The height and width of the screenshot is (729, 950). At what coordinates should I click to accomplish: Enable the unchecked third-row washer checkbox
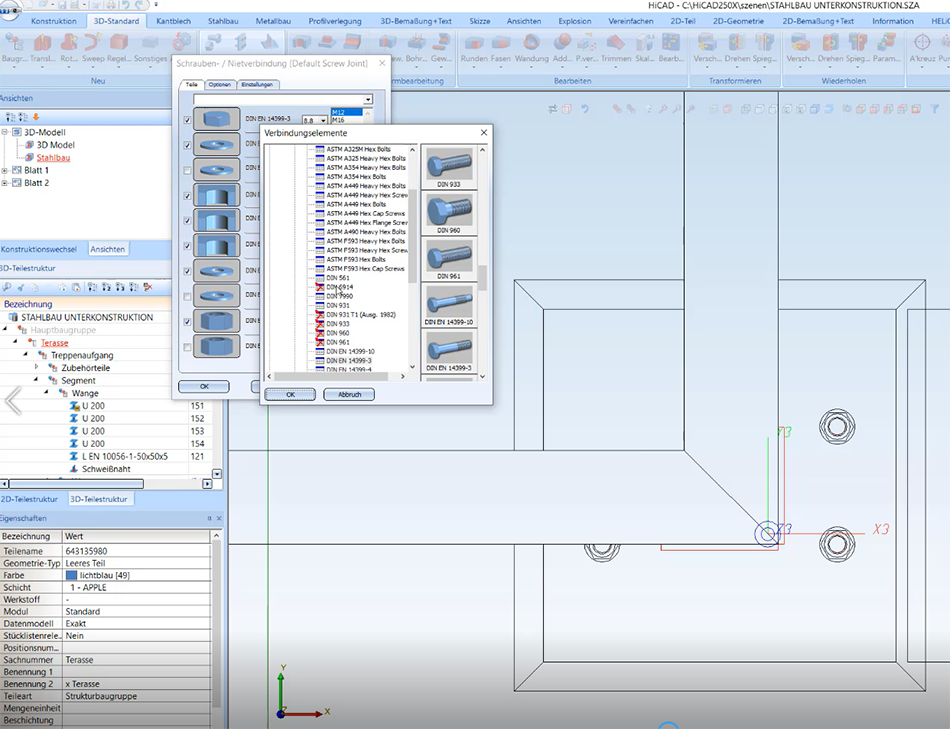pyautogui.click(x=187, y=171)
